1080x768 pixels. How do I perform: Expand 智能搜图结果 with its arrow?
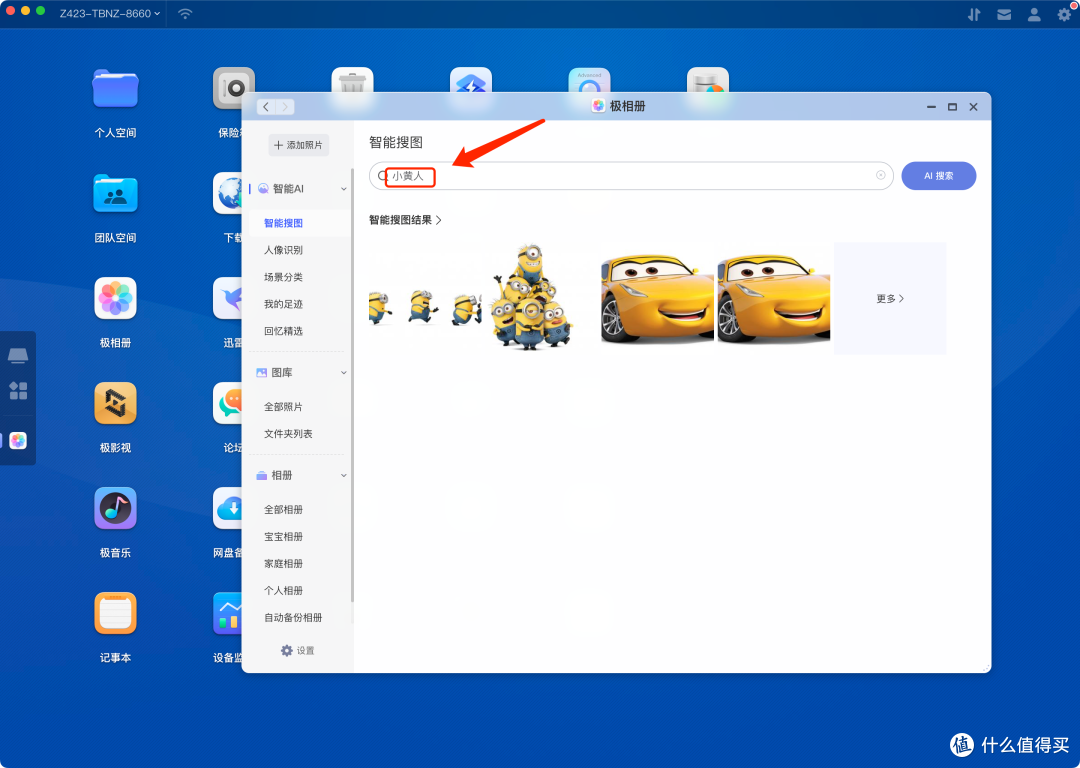(439, 220)
